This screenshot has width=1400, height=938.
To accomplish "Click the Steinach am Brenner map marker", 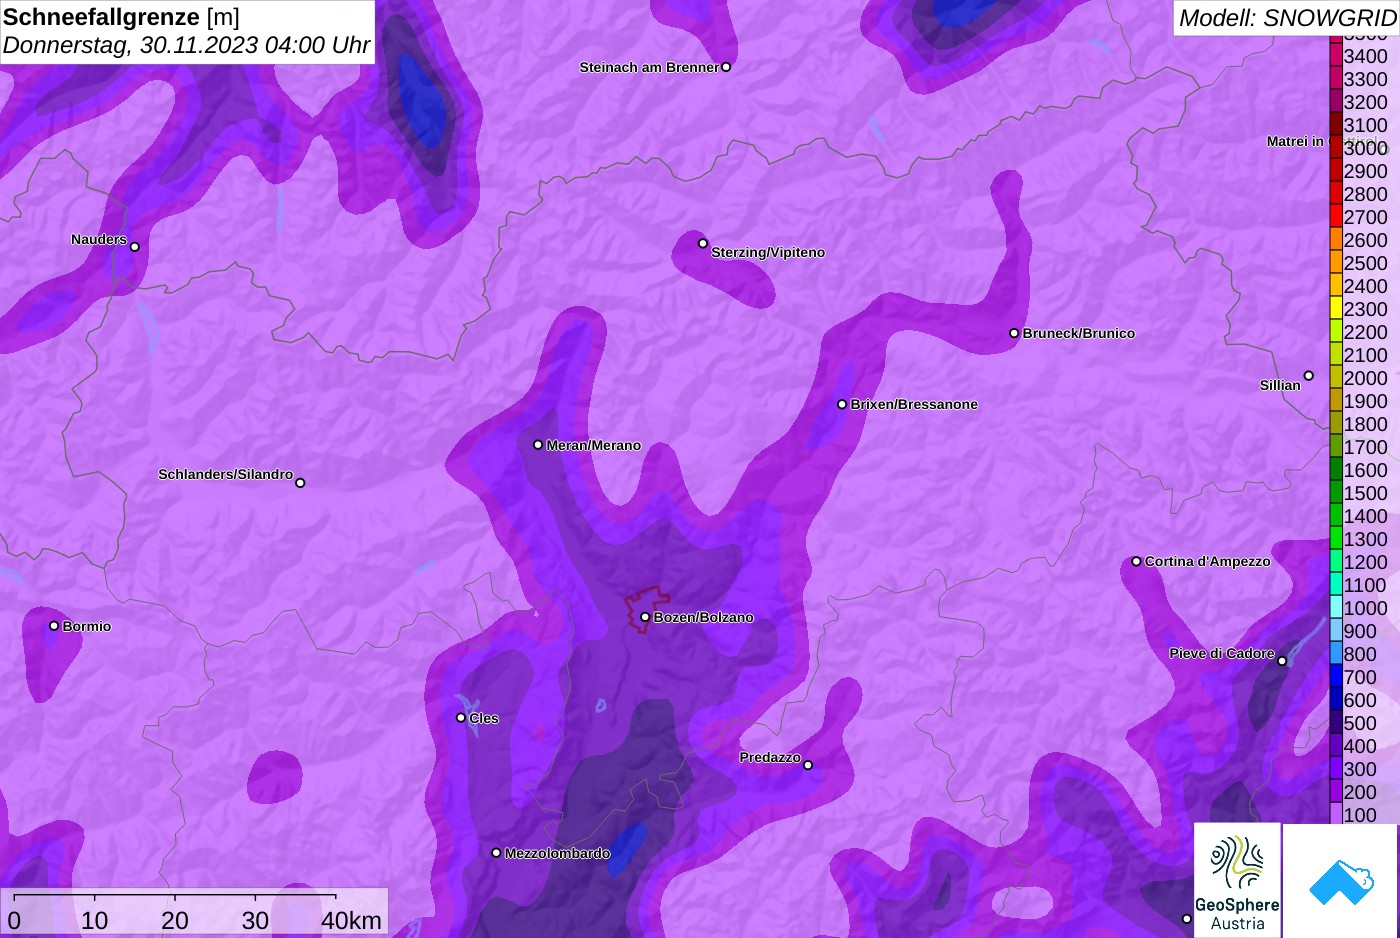I will [x=726, y=67].
